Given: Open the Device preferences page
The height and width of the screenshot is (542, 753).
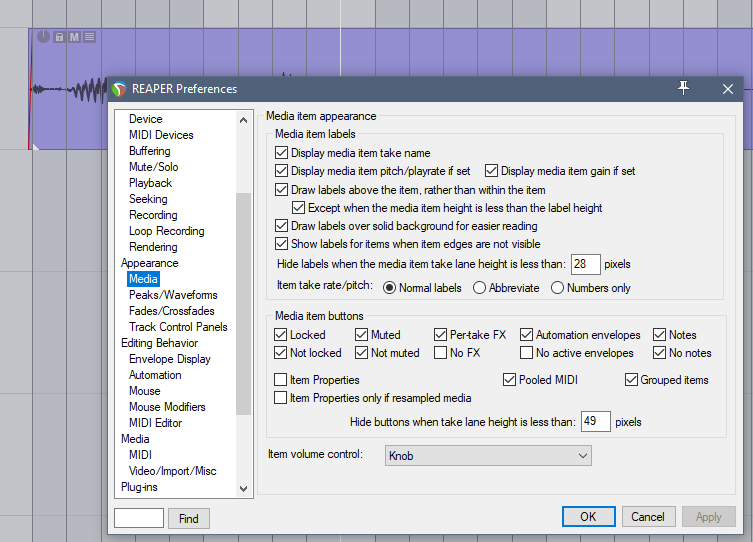Looking at the screenshot, I should 146,119.
